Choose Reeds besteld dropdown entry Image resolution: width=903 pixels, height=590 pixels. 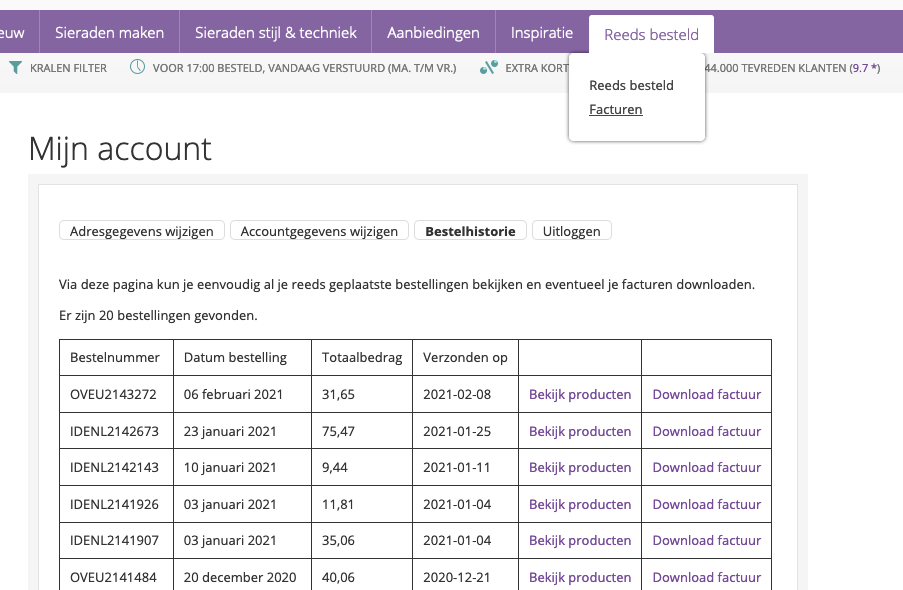631,85
